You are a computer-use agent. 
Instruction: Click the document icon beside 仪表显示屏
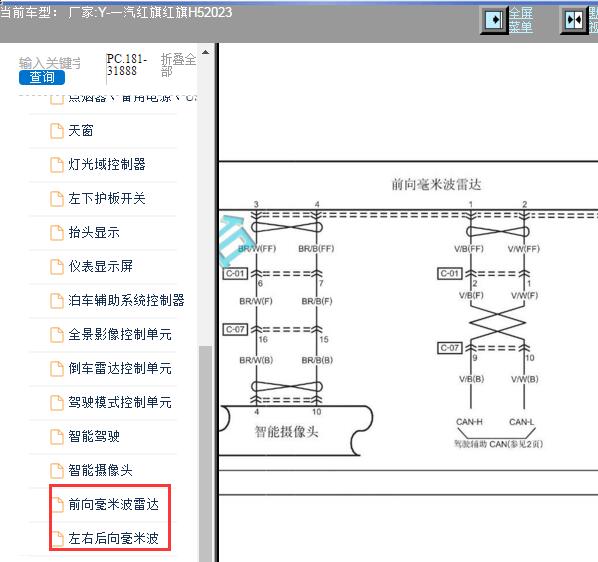click(x=57, y=267)
